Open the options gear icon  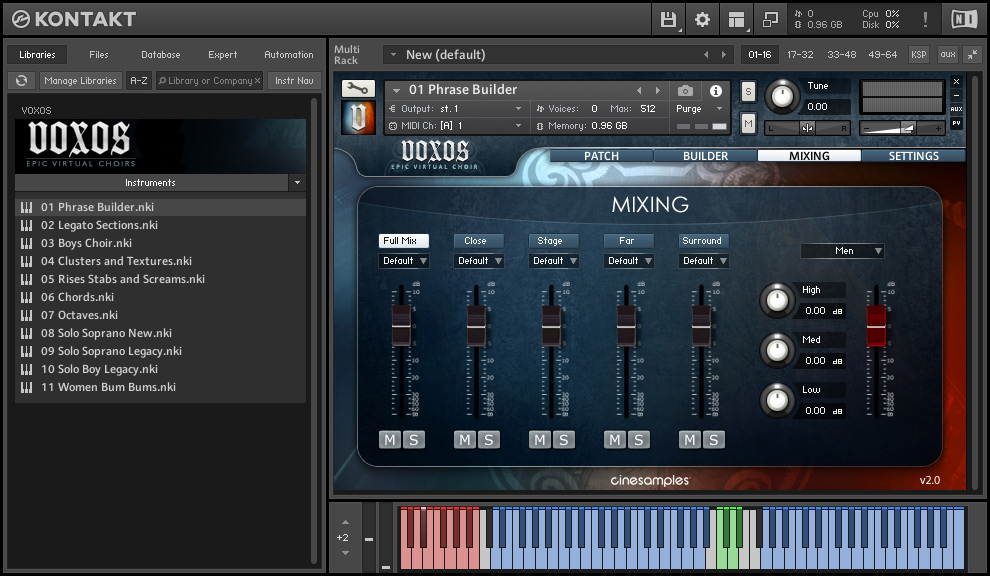702,19
